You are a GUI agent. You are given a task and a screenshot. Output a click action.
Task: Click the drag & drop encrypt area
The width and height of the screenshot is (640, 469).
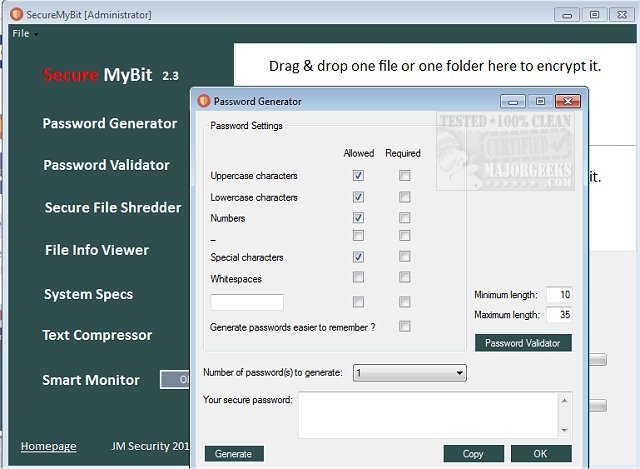pos(435,66)
